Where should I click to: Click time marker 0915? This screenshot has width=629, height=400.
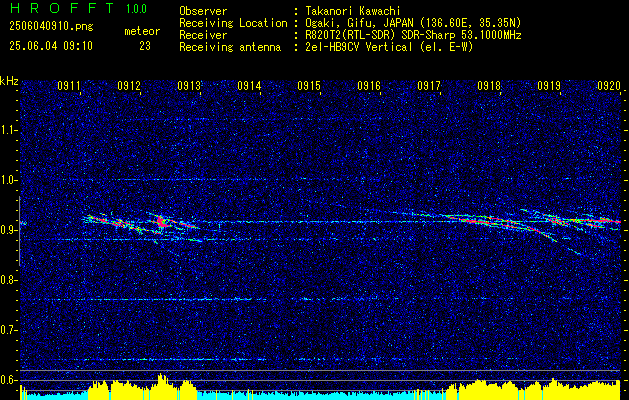click(x=309, y=85)
